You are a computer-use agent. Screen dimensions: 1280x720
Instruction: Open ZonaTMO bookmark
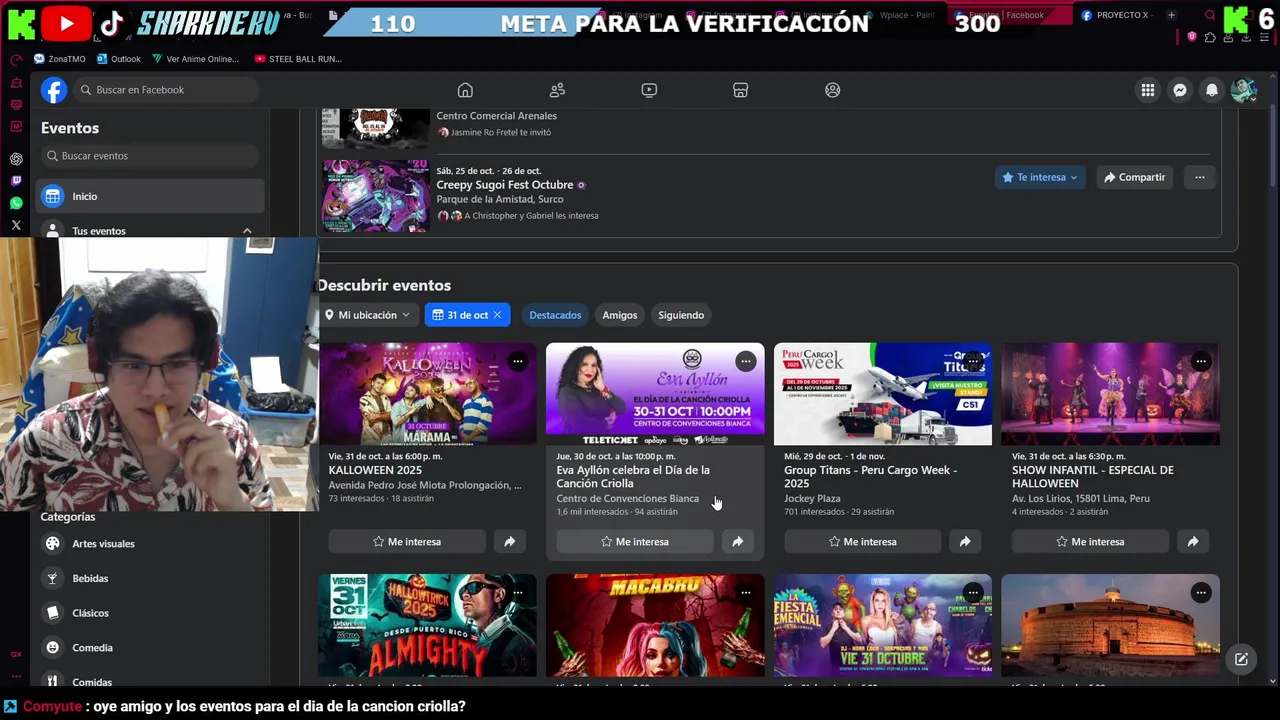[59, 59]
